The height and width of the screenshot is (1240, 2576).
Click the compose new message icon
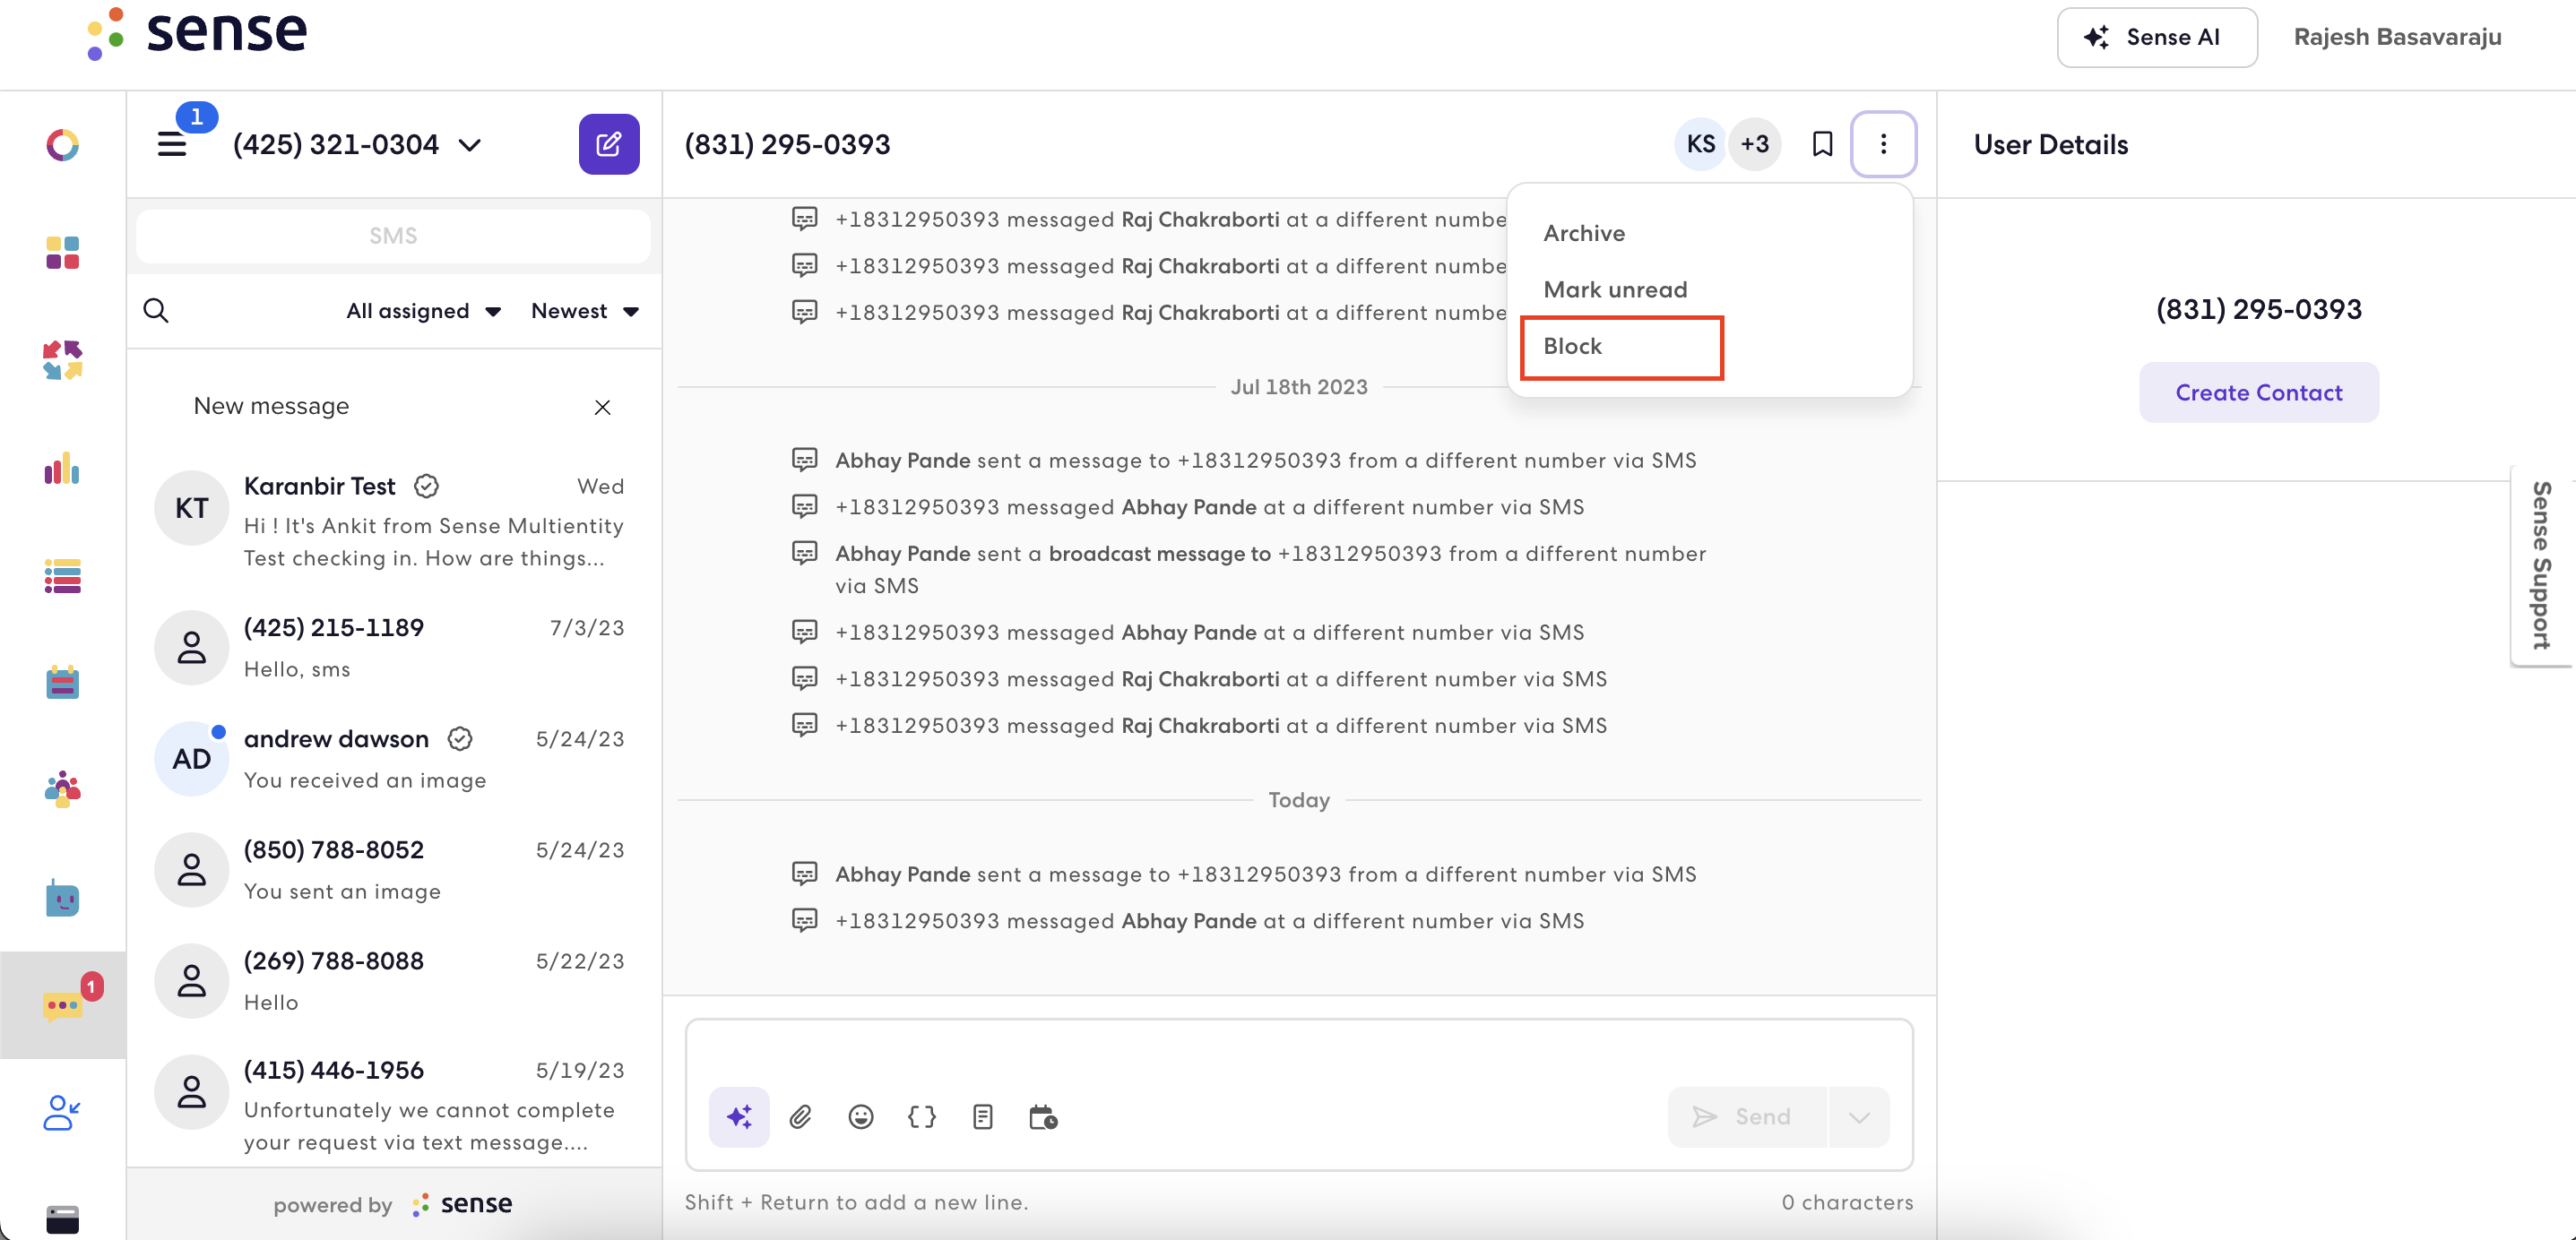[x=608, y=144]
